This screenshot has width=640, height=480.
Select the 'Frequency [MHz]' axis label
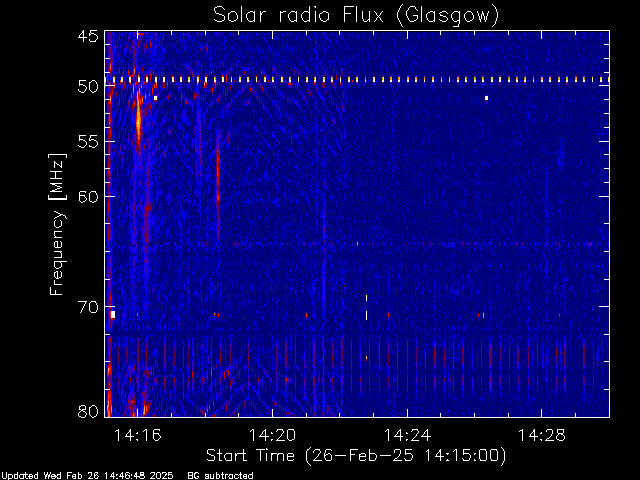[57, 224]
